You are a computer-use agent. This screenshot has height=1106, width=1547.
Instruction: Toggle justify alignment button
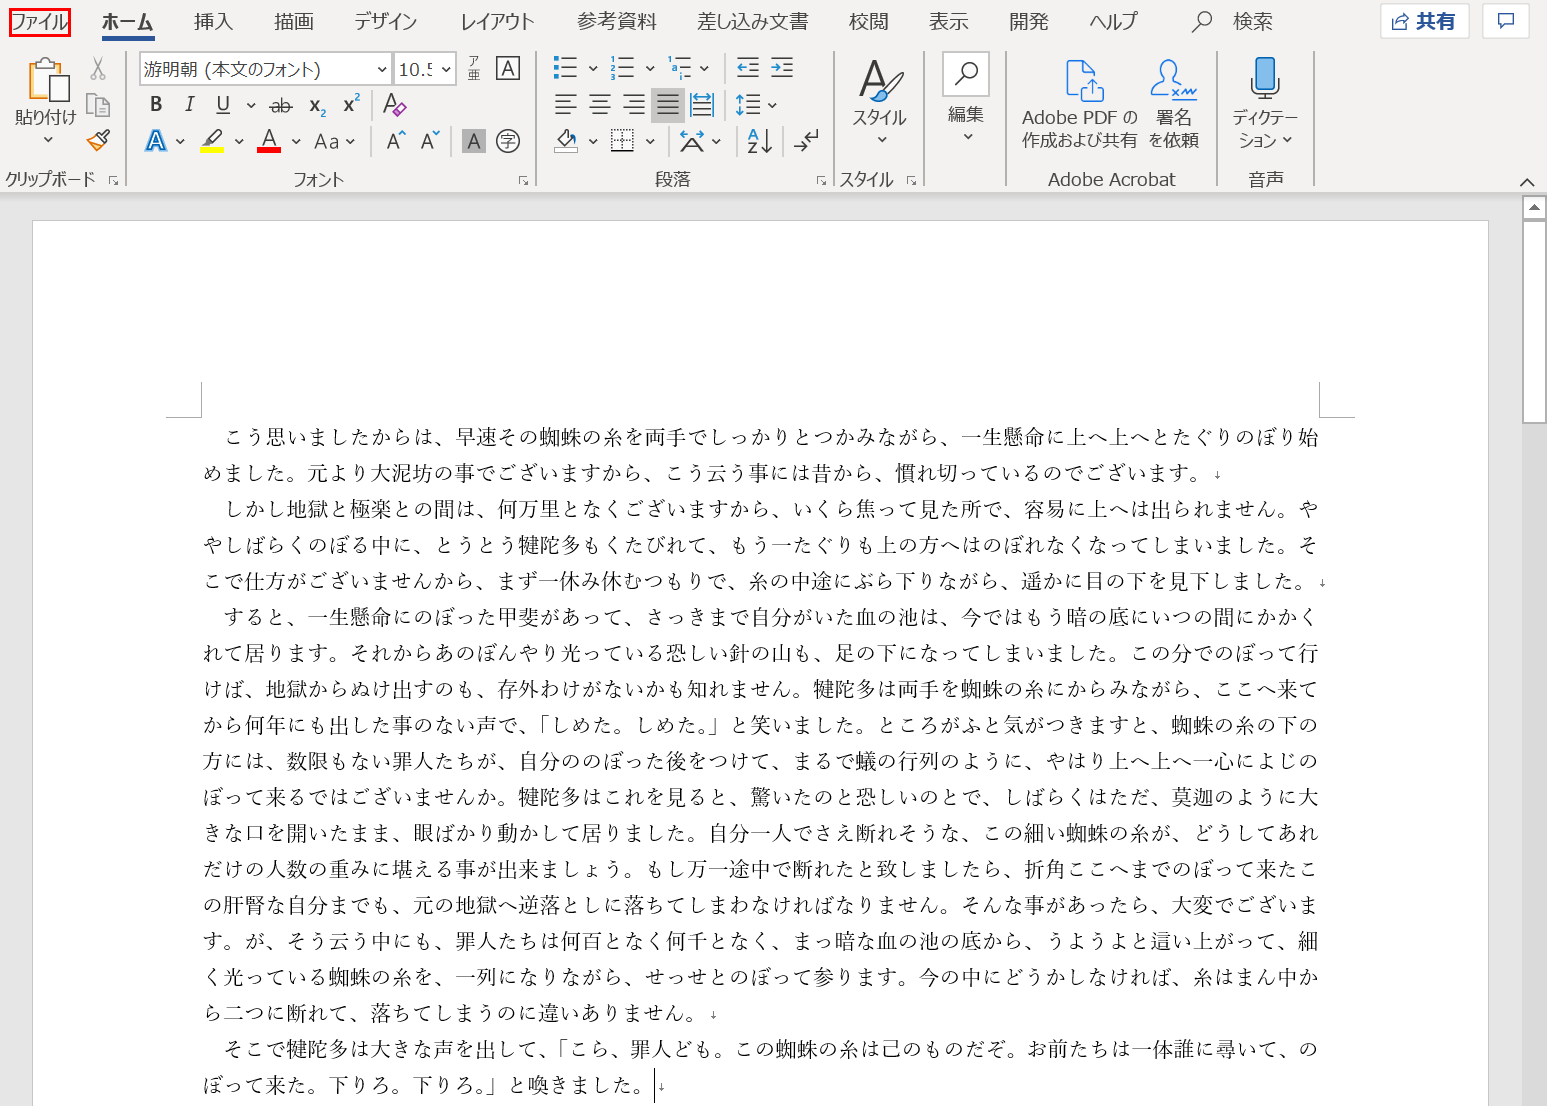pos(668,104)
